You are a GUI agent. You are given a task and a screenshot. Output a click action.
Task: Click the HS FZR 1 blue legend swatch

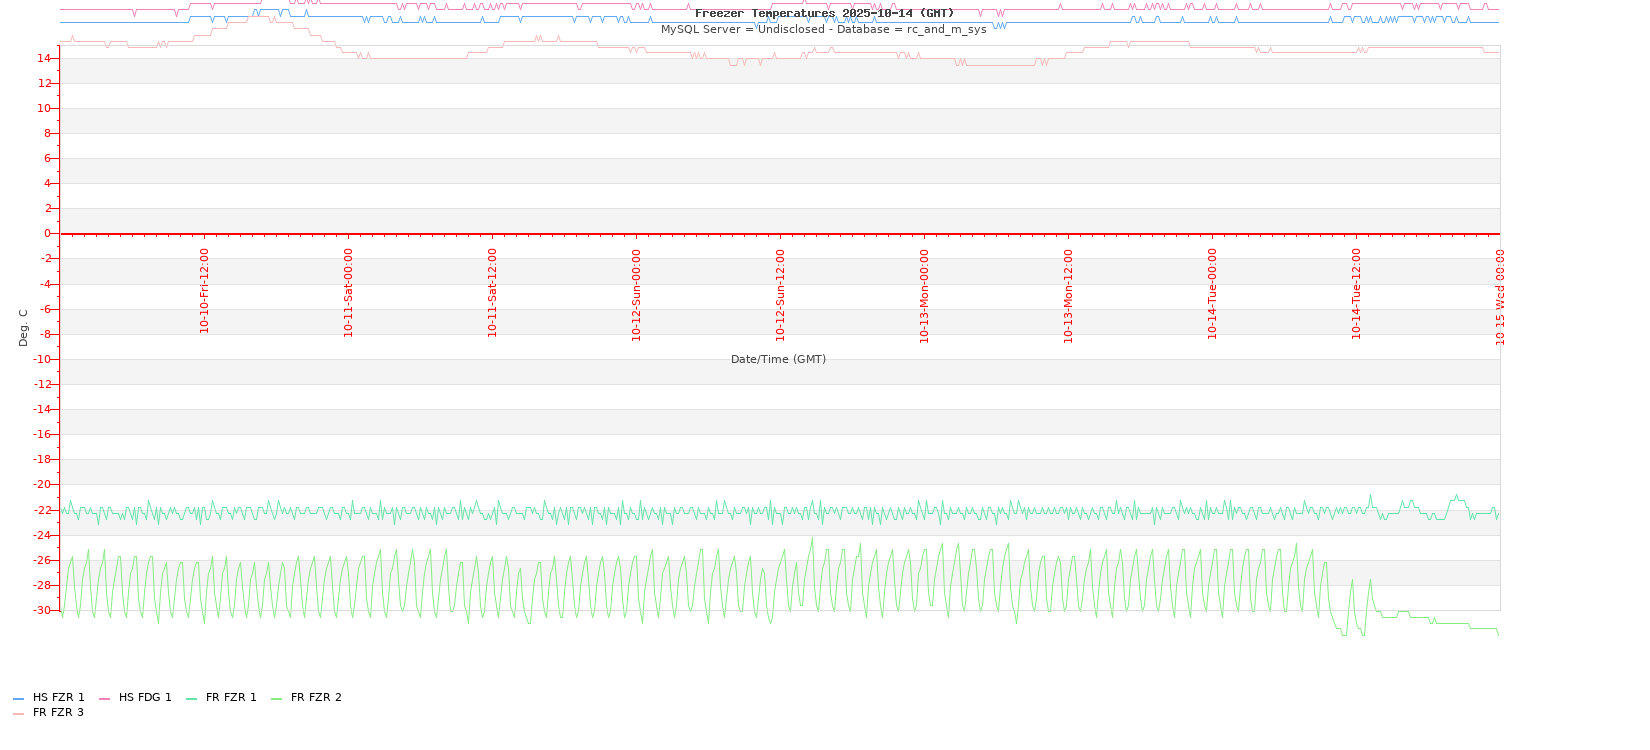(18, 699)
